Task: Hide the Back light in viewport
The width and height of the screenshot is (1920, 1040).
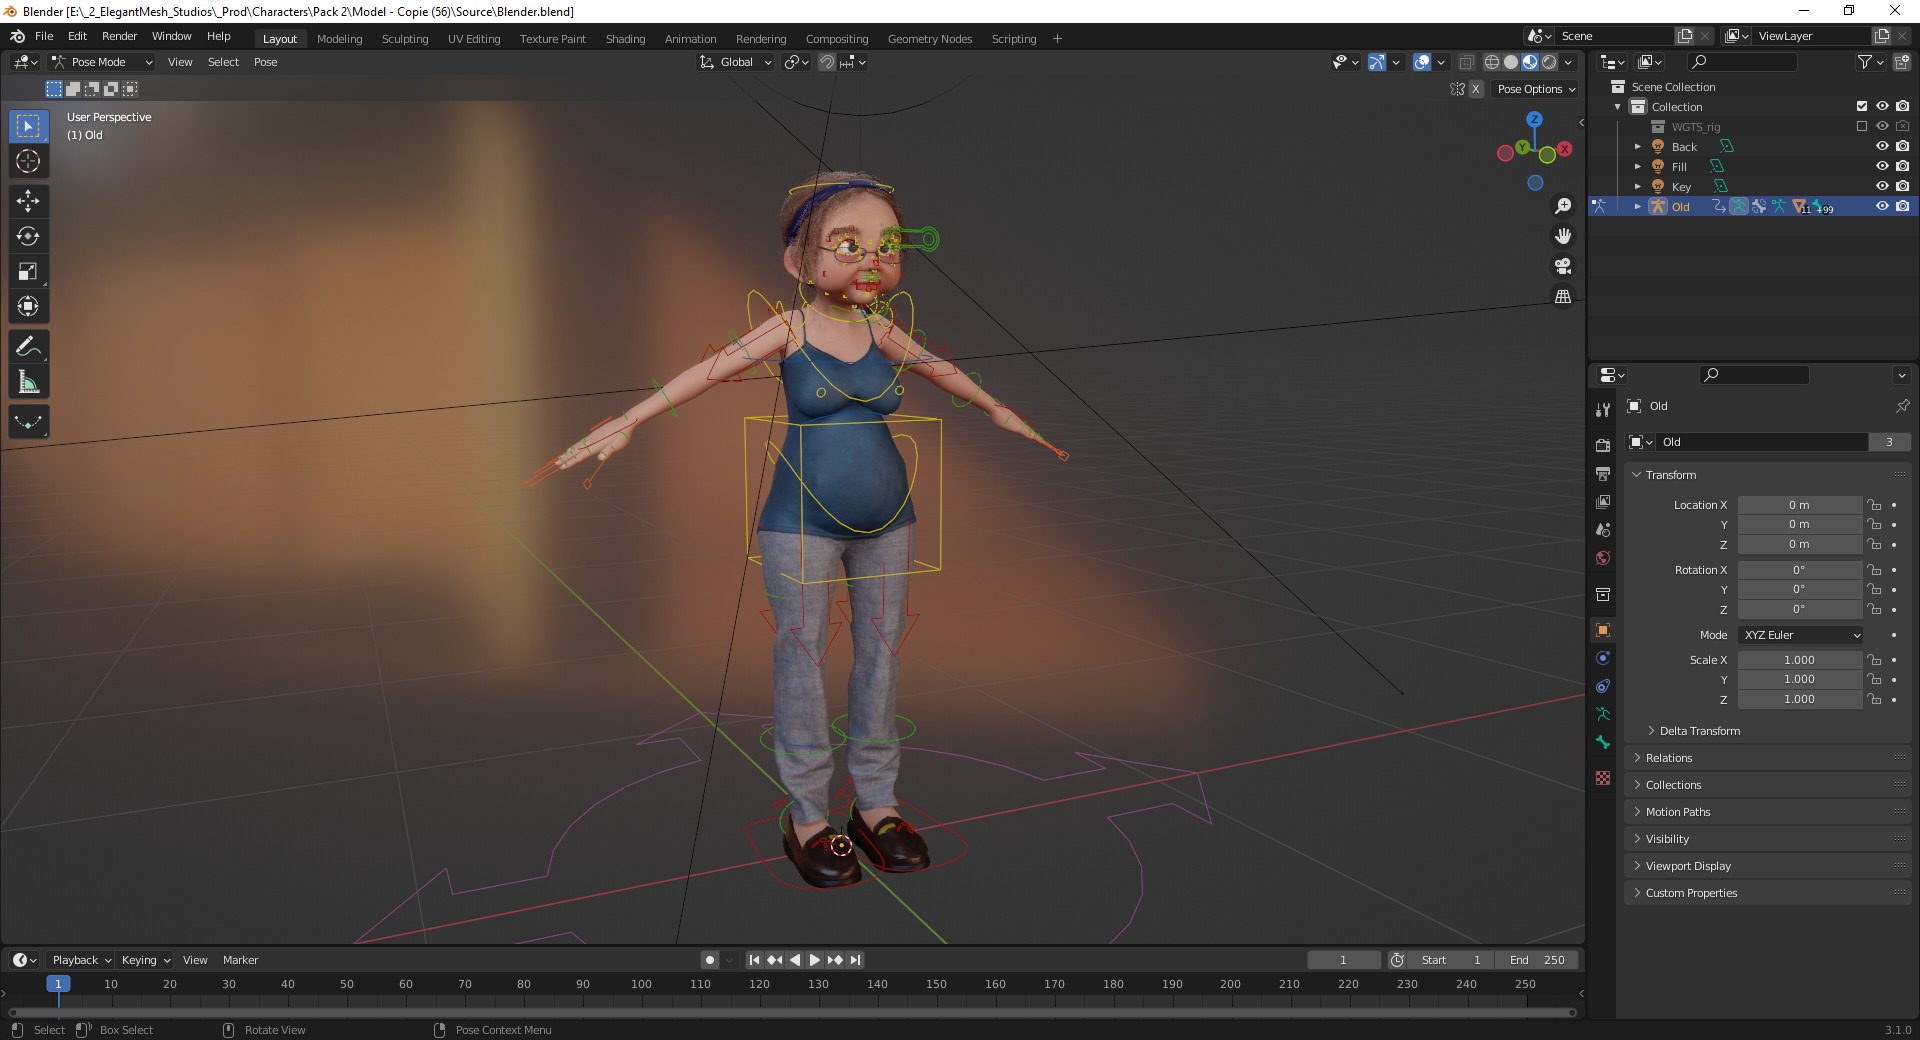Action: coord(1882,146)
